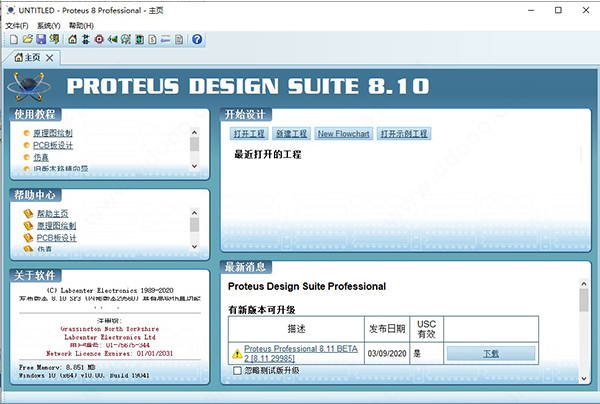Click the 打开工程 button

coord(249,134)
